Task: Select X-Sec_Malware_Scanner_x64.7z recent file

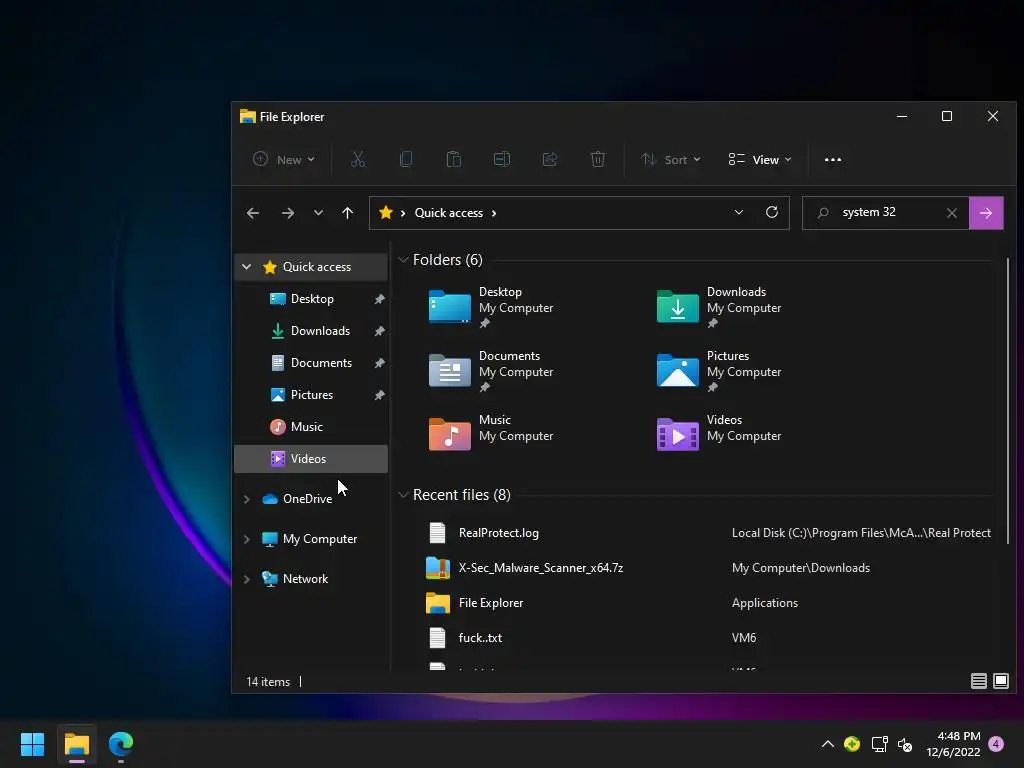Action: click(x=709, y=568)
